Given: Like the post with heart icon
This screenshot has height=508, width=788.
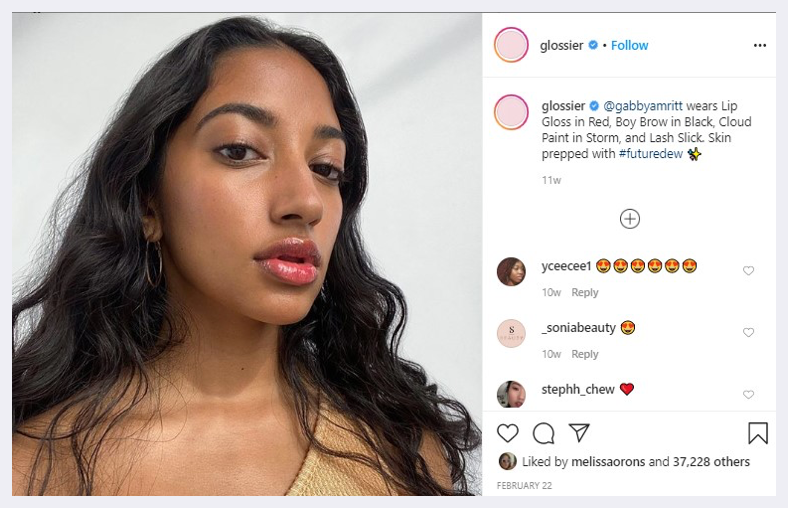Looking at the screenshot, I should (508, 433).
